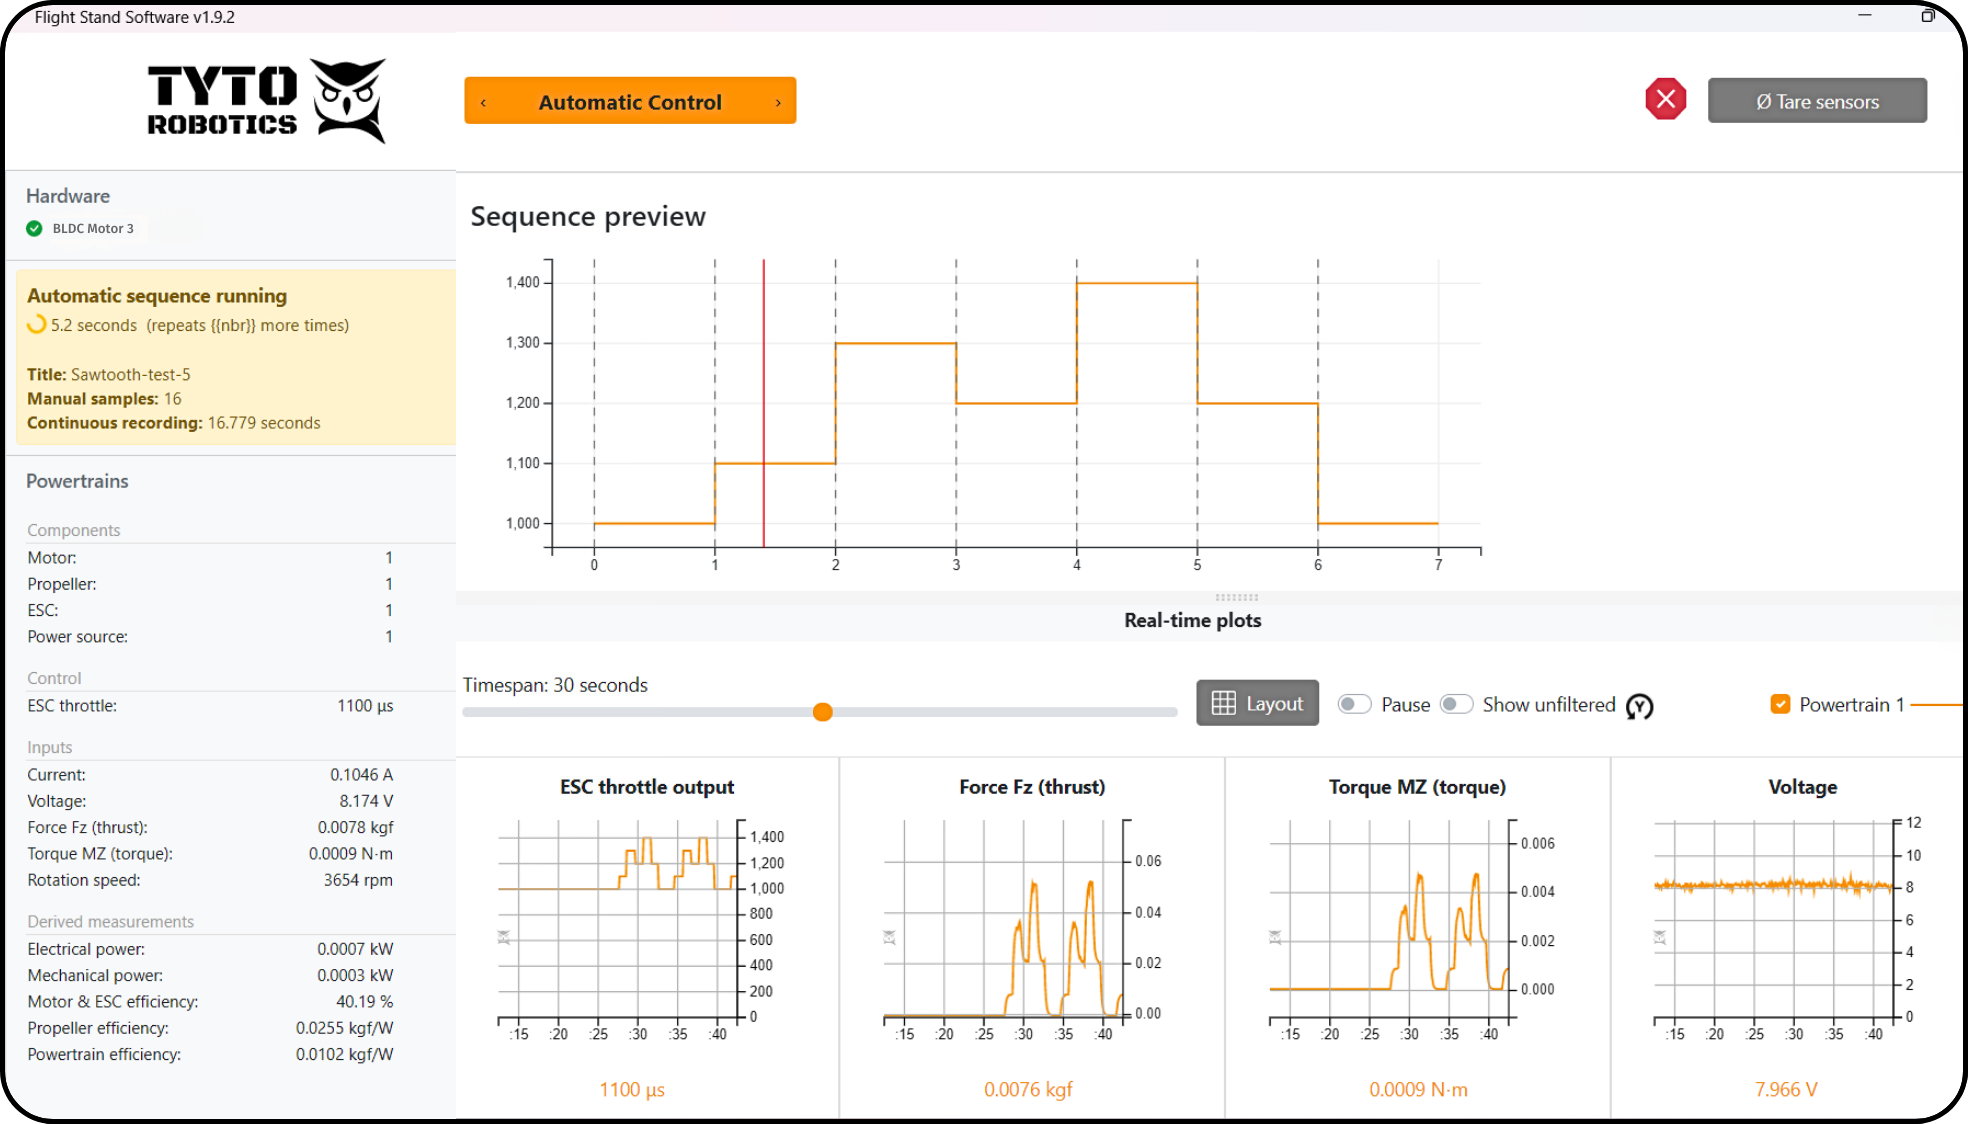Screen dimensions: 1968x1124
Task: Select the Automatic Control mode tab
Action: [630, 102]
